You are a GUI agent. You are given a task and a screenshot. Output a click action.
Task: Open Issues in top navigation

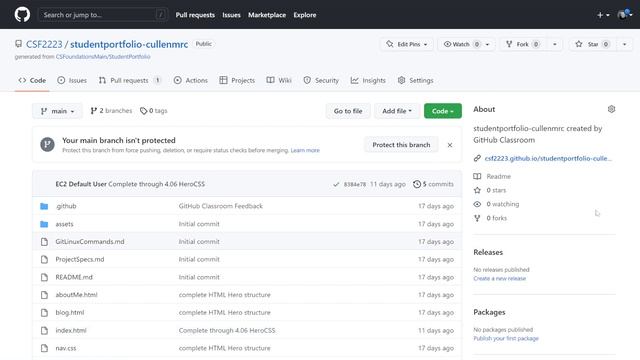pyautogui.click(x=231, y=15)
